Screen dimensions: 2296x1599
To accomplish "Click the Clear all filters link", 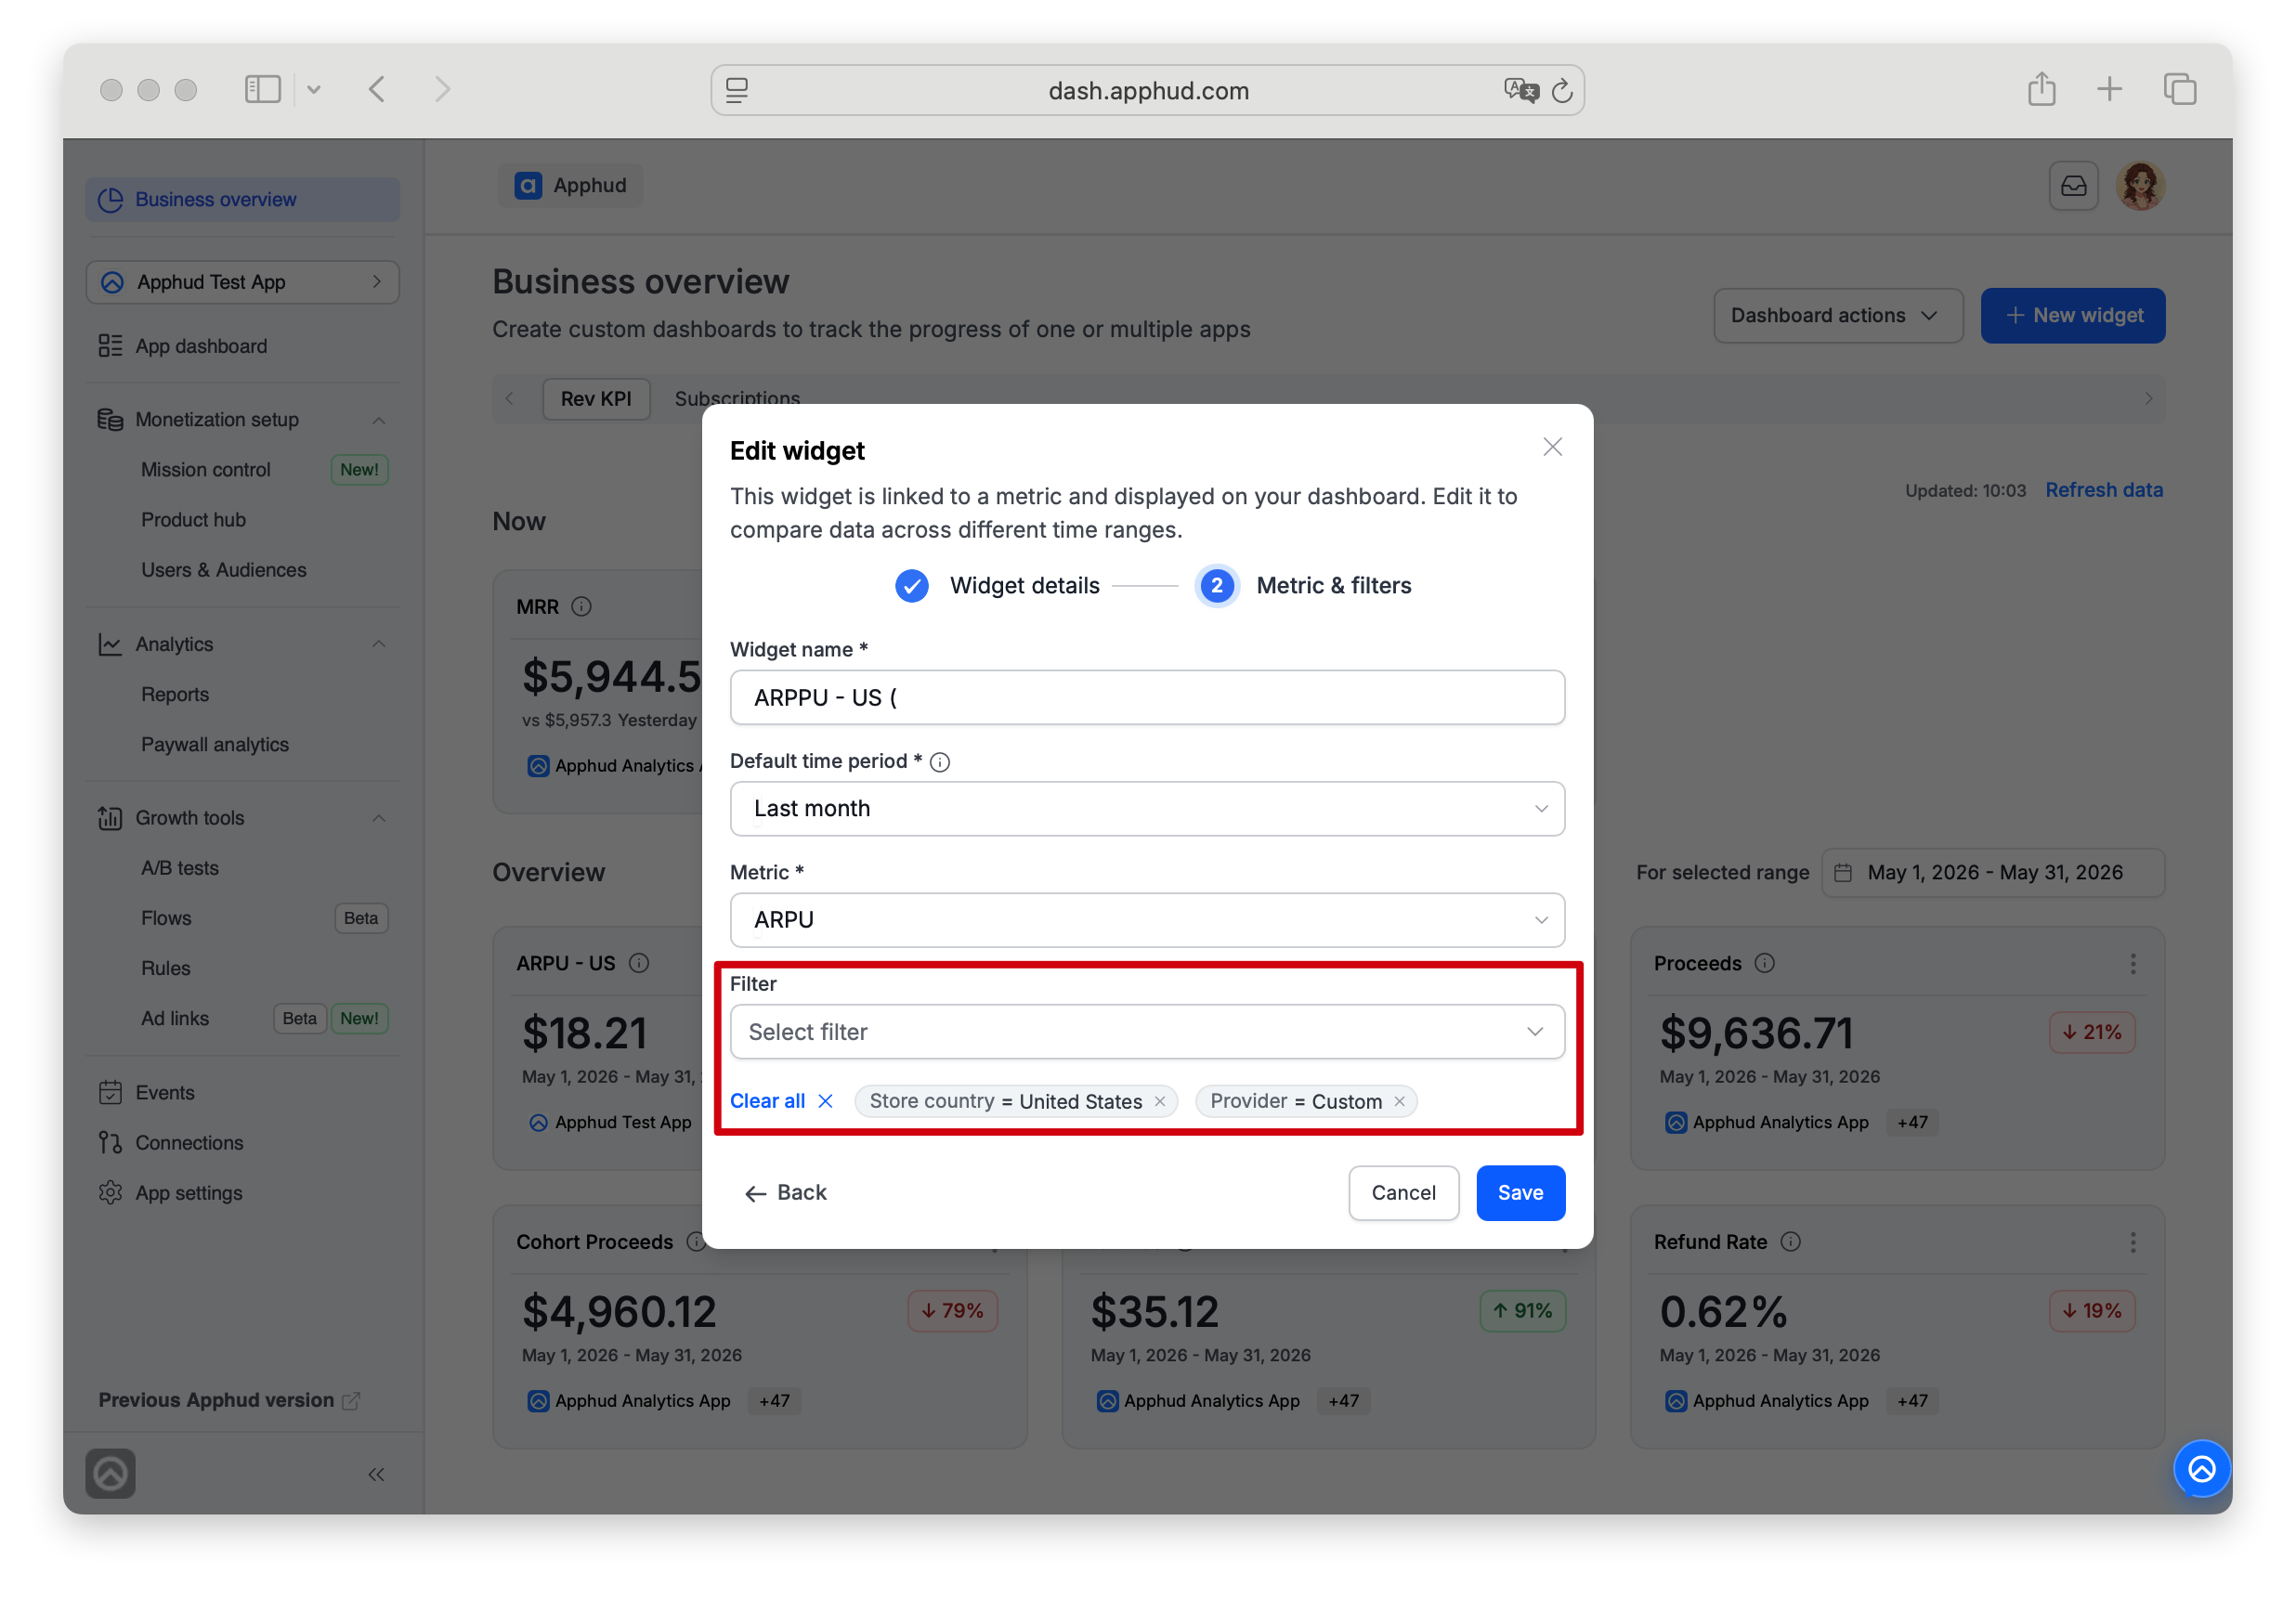I will point(781,1100).
